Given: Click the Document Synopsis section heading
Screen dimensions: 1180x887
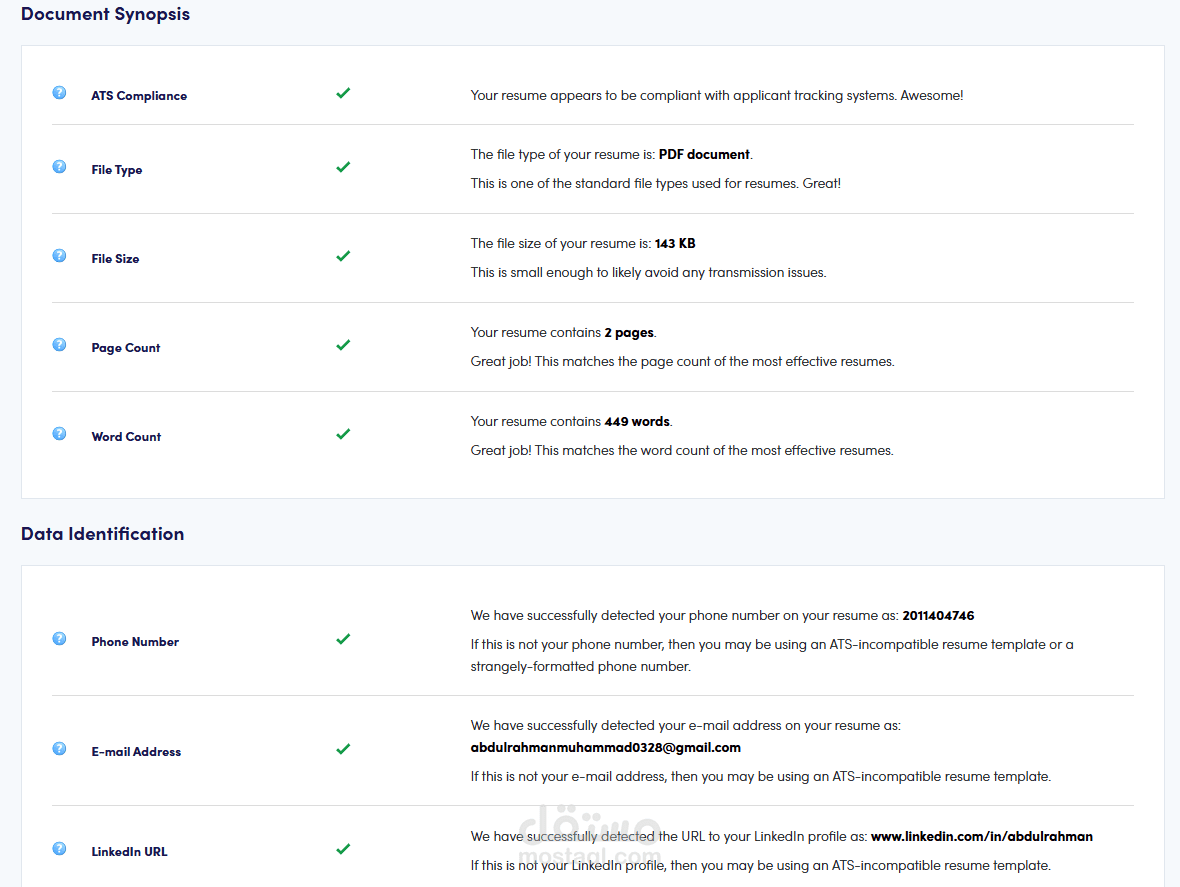Looking at the screenshot, I should [x=105, y=15].
